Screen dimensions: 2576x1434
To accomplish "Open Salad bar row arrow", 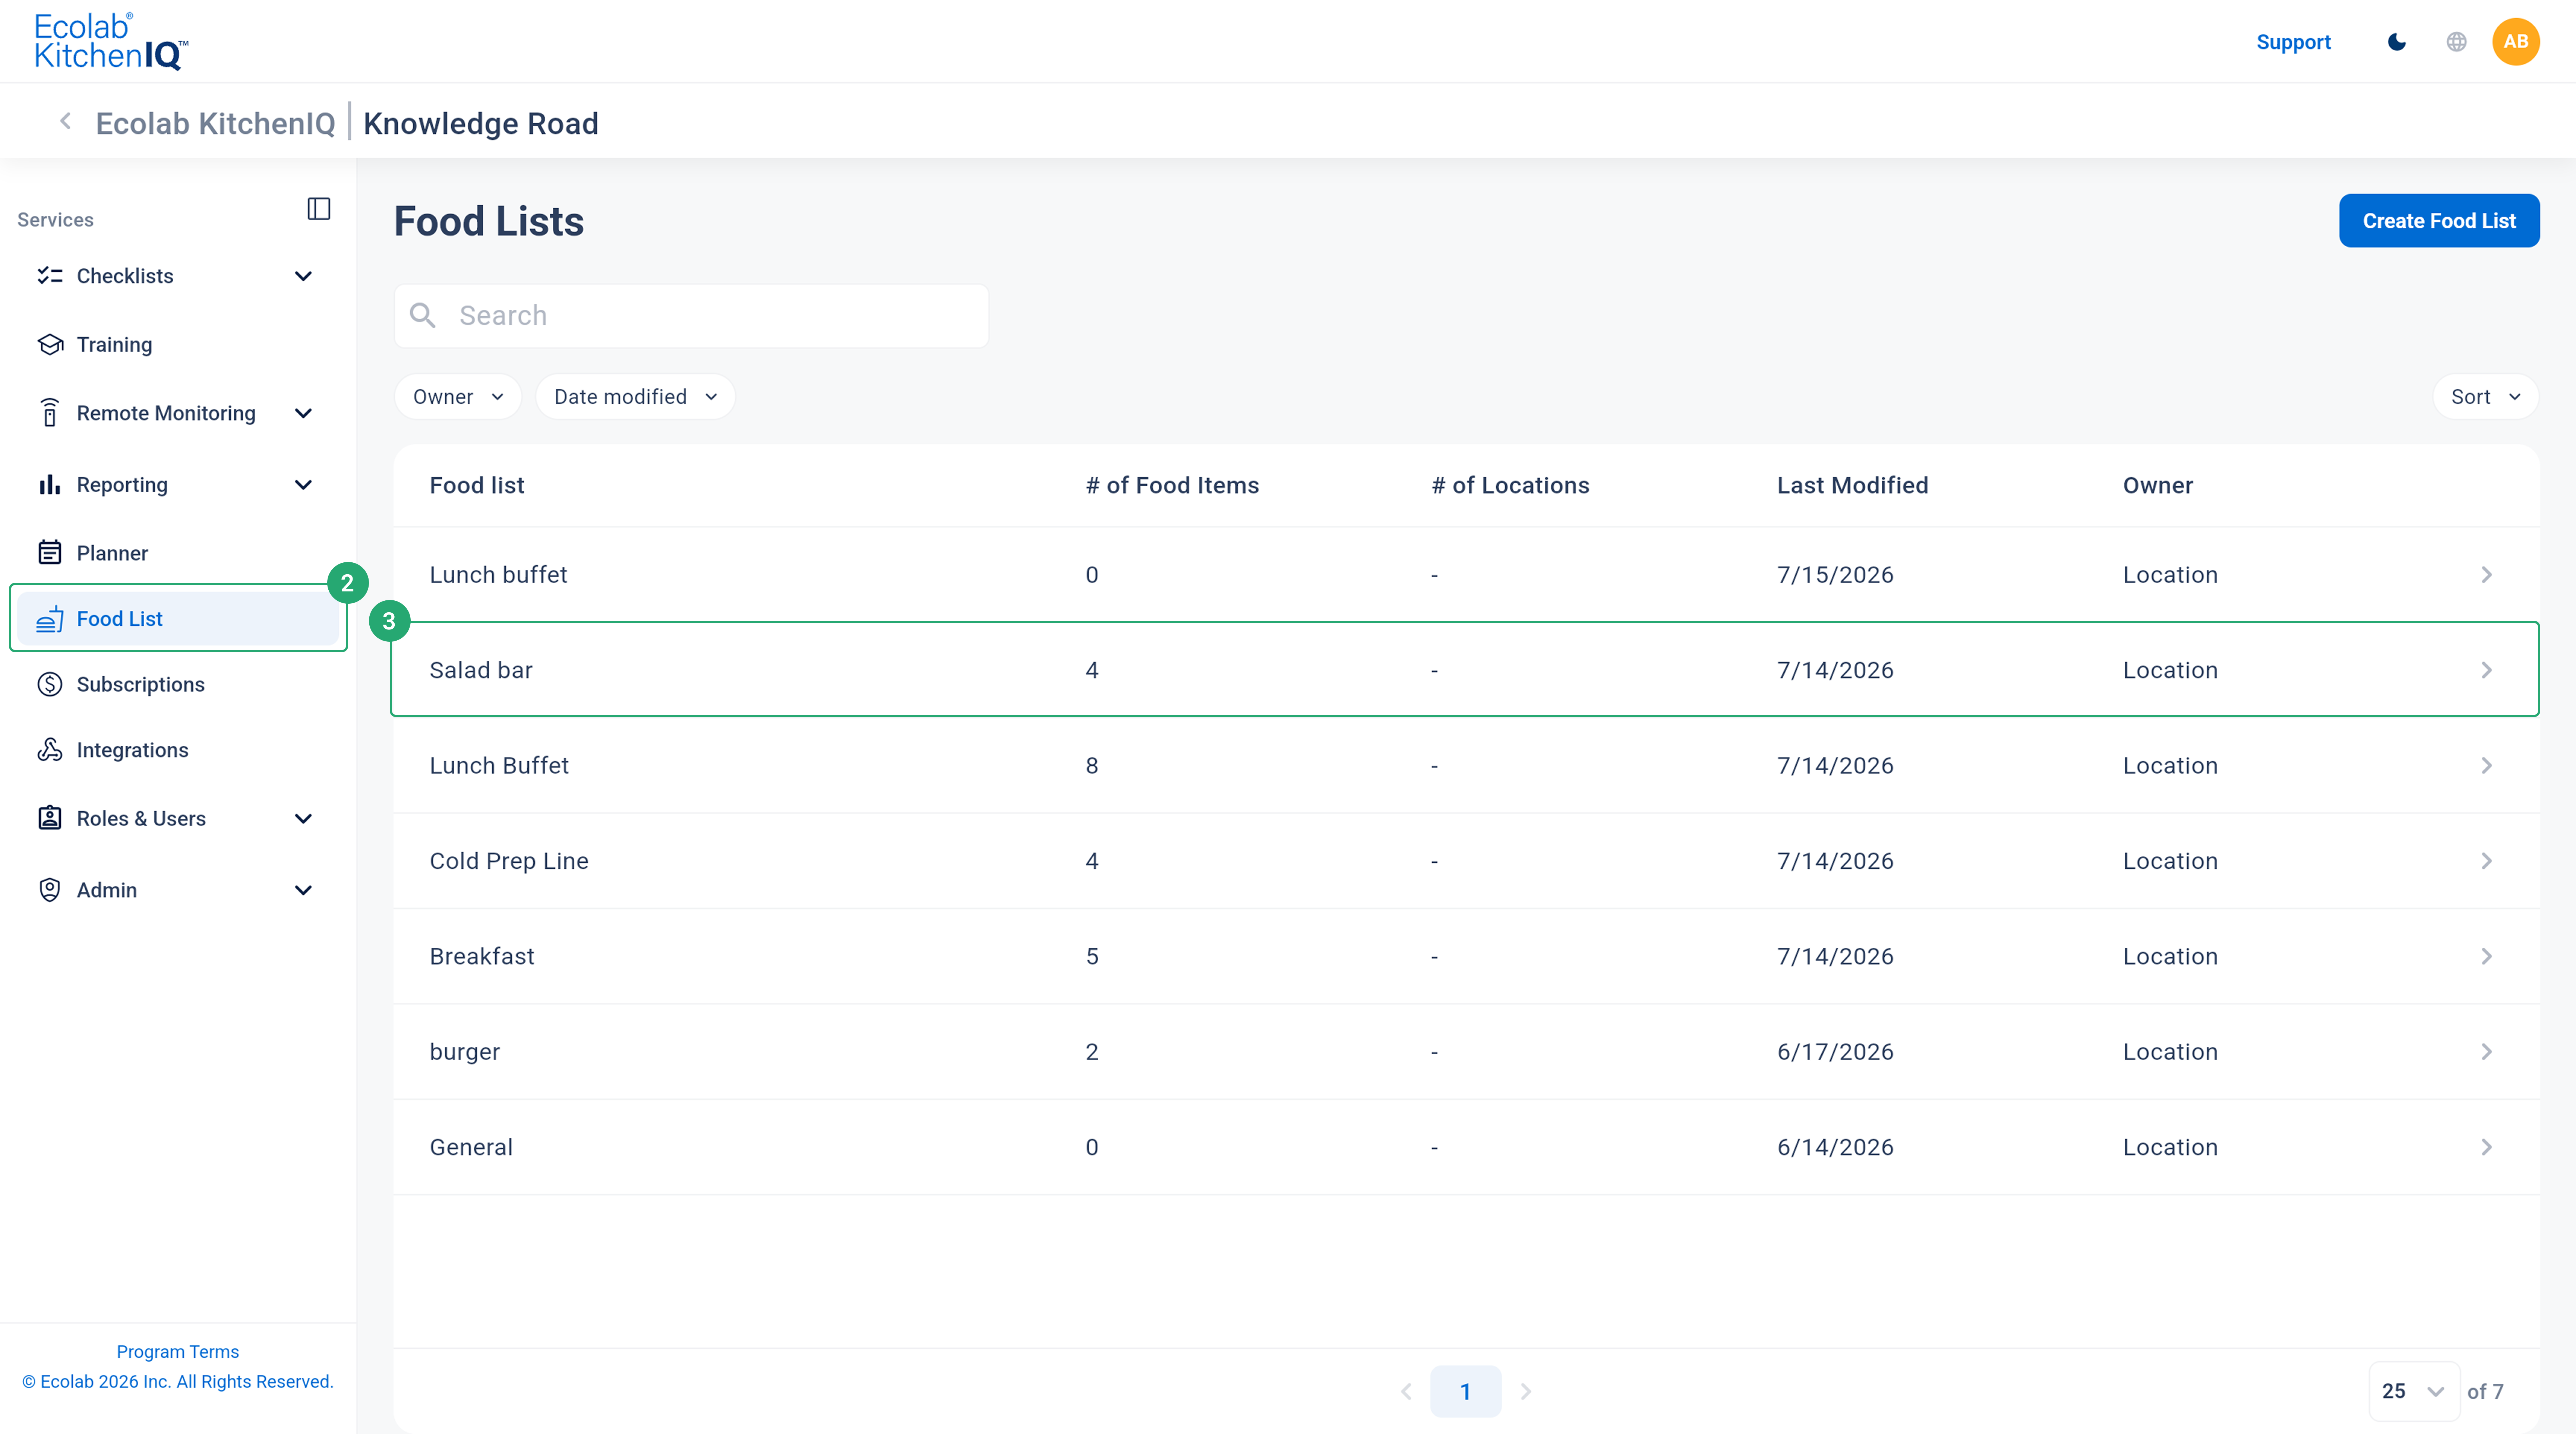I will coord(2486,670).
